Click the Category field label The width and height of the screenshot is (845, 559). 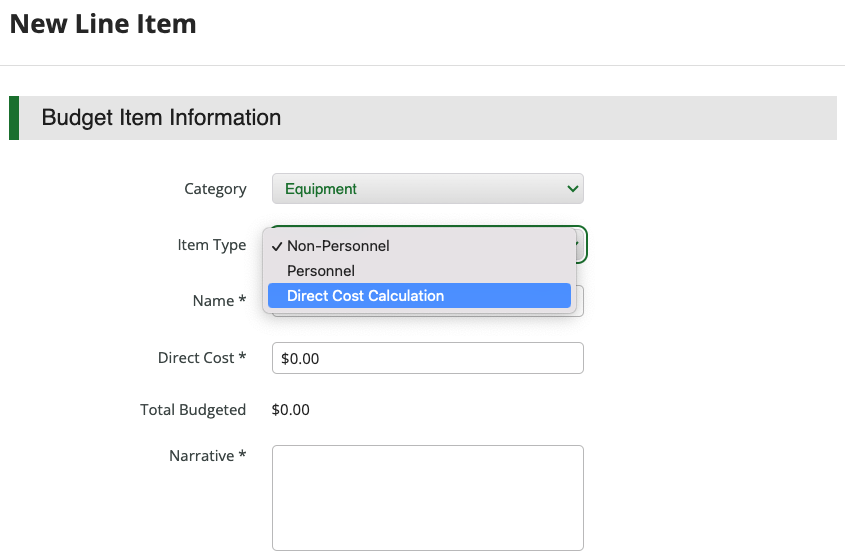pyautogui.click(x=215, y=189)
